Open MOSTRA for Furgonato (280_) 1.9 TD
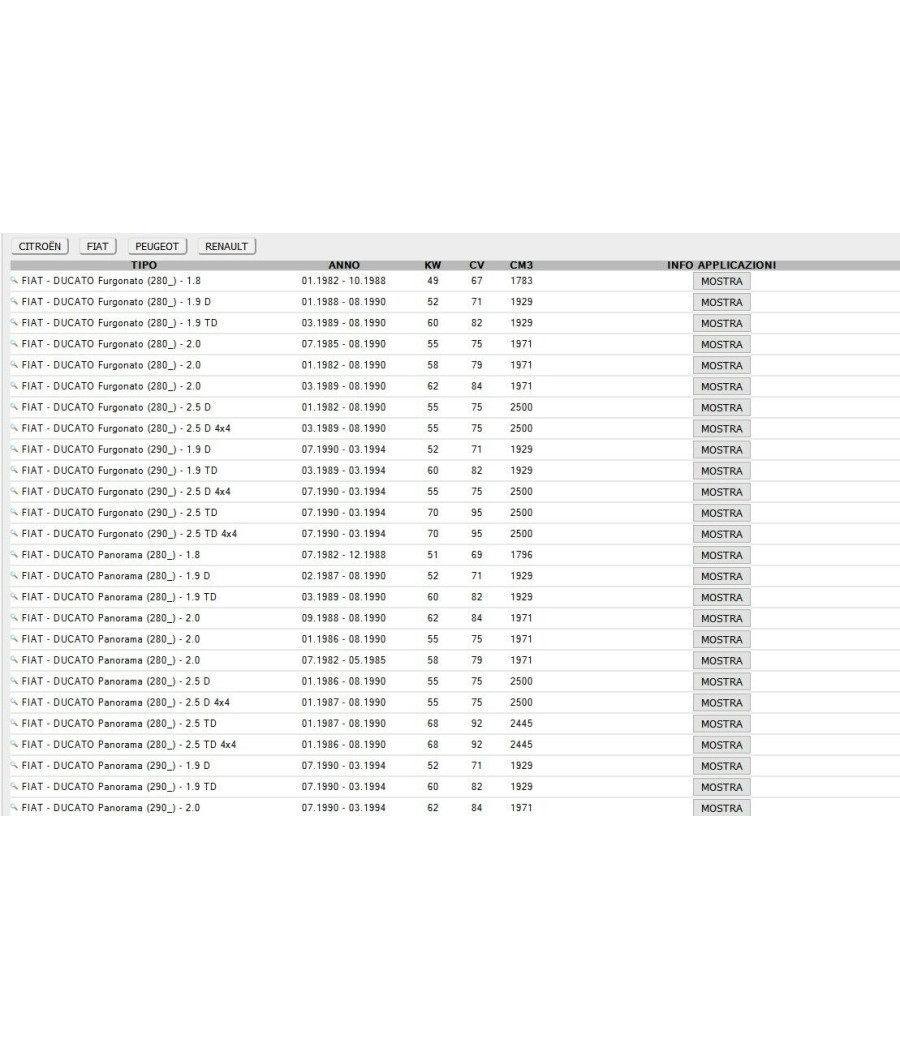The height and width of the screenshot is (1050, 900). pyautogui.click(x=722, y=323)
